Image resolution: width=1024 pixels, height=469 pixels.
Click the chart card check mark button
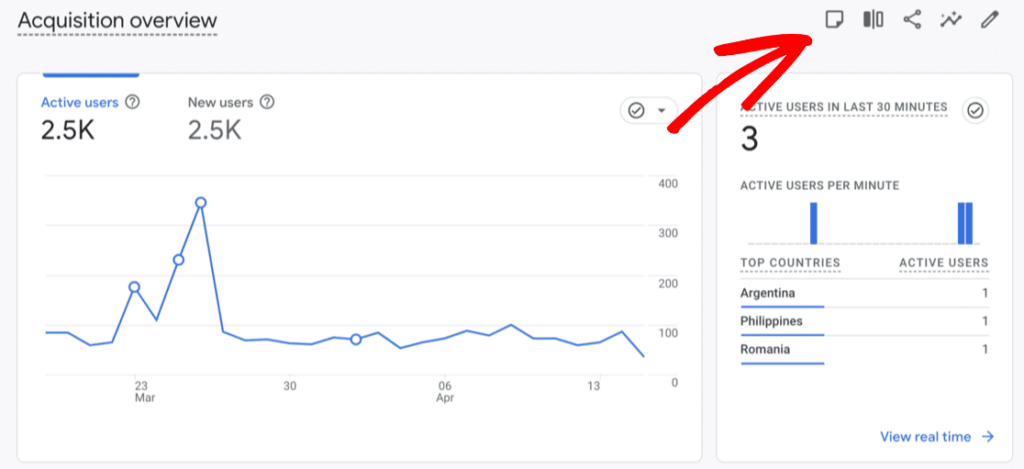click(x=636, y=110)
